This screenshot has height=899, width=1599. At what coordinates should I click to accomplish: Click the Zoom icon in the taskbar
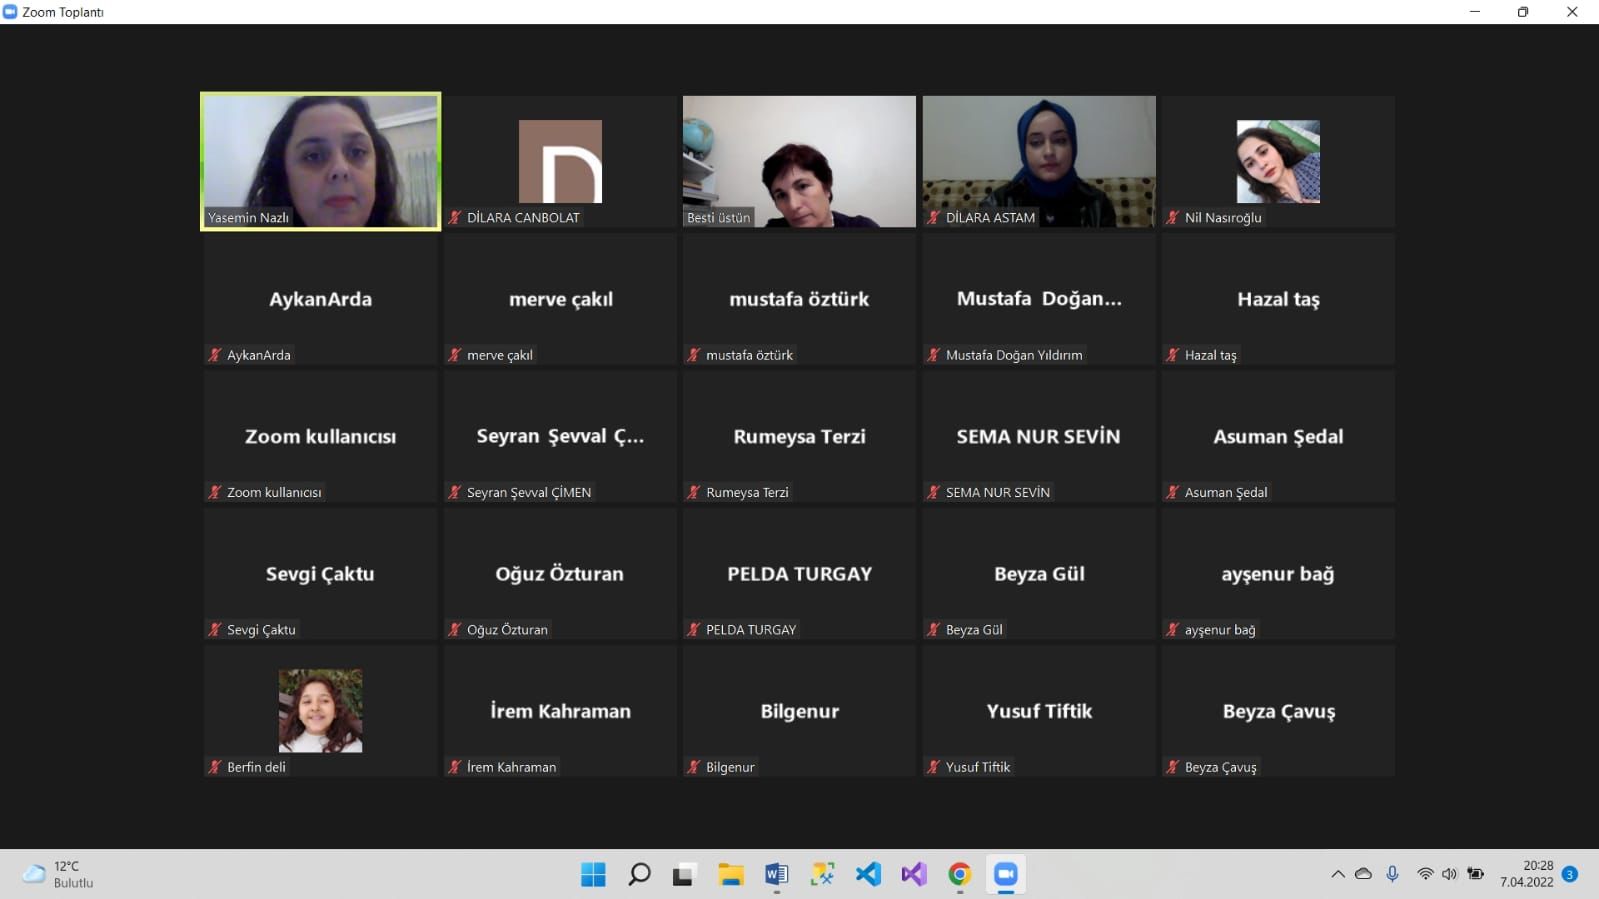1005,875
